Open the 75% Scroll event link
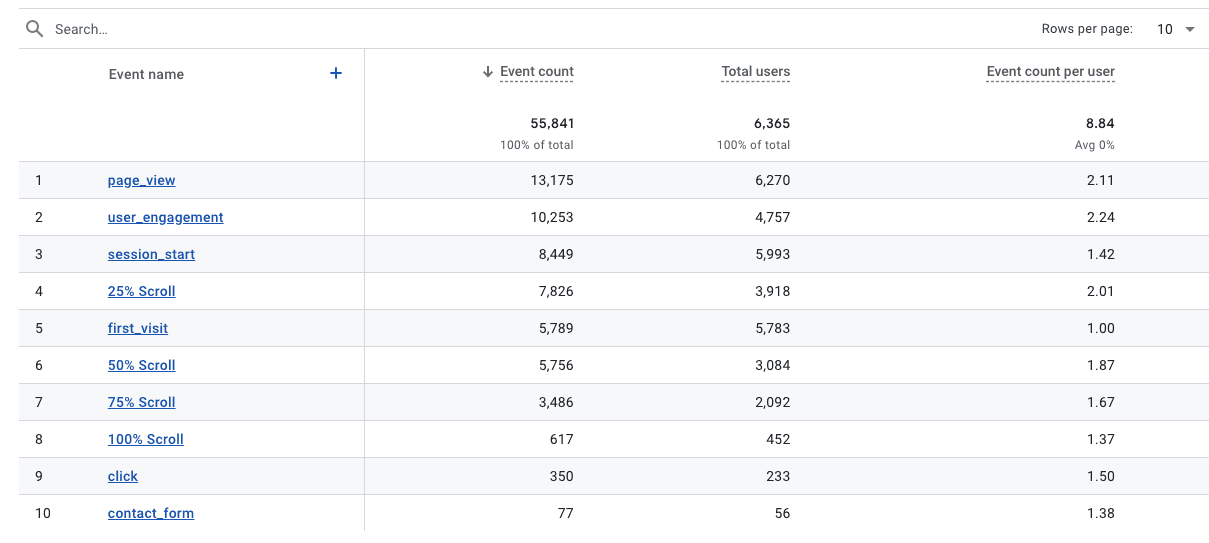The width and height of the screenshot is (1209, 543). pos(141,403)
